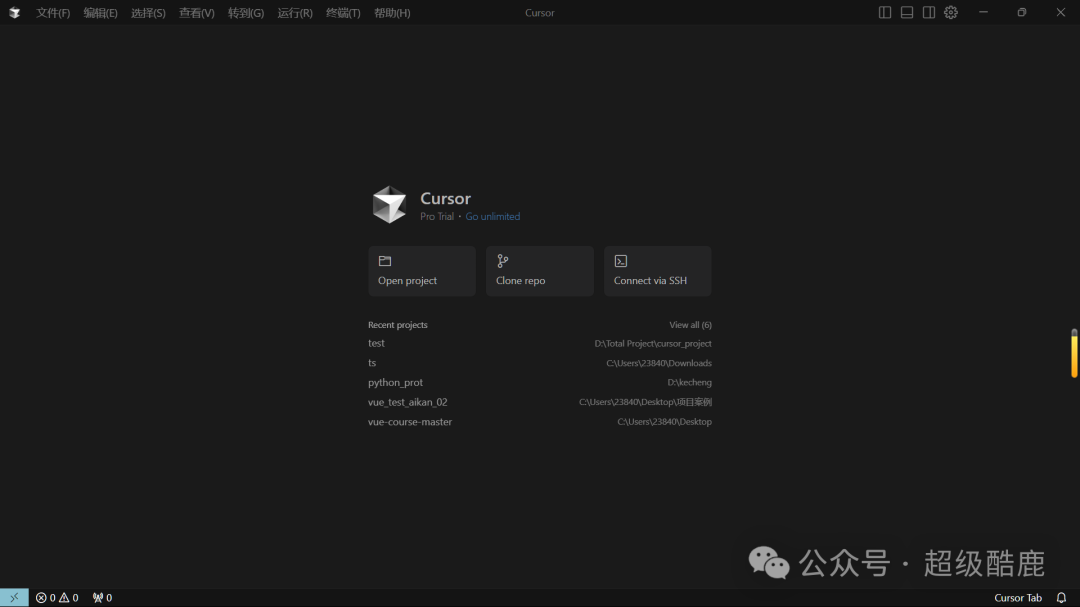Screen dimensions: 1080x607
Task: Open settings with the gear icon
Action: [951, 12]
